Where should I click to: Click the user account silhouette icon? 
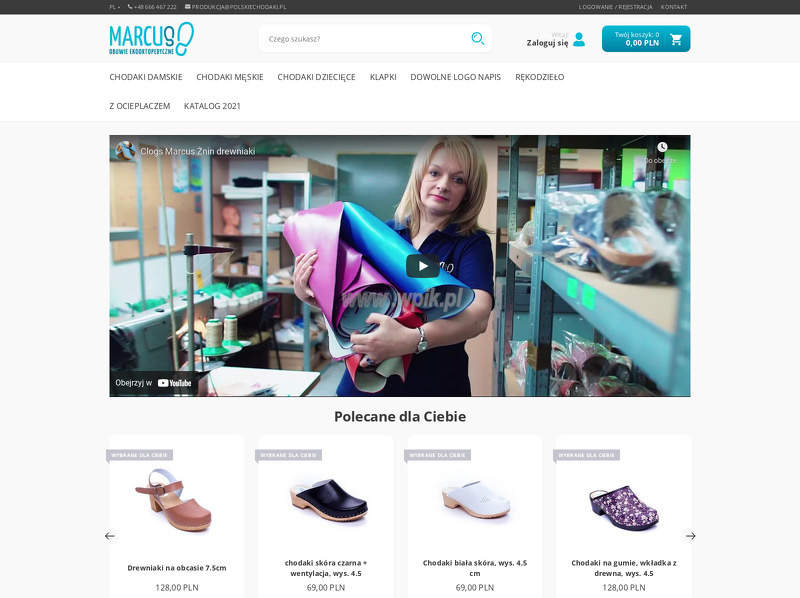click(x=579, y=39)
